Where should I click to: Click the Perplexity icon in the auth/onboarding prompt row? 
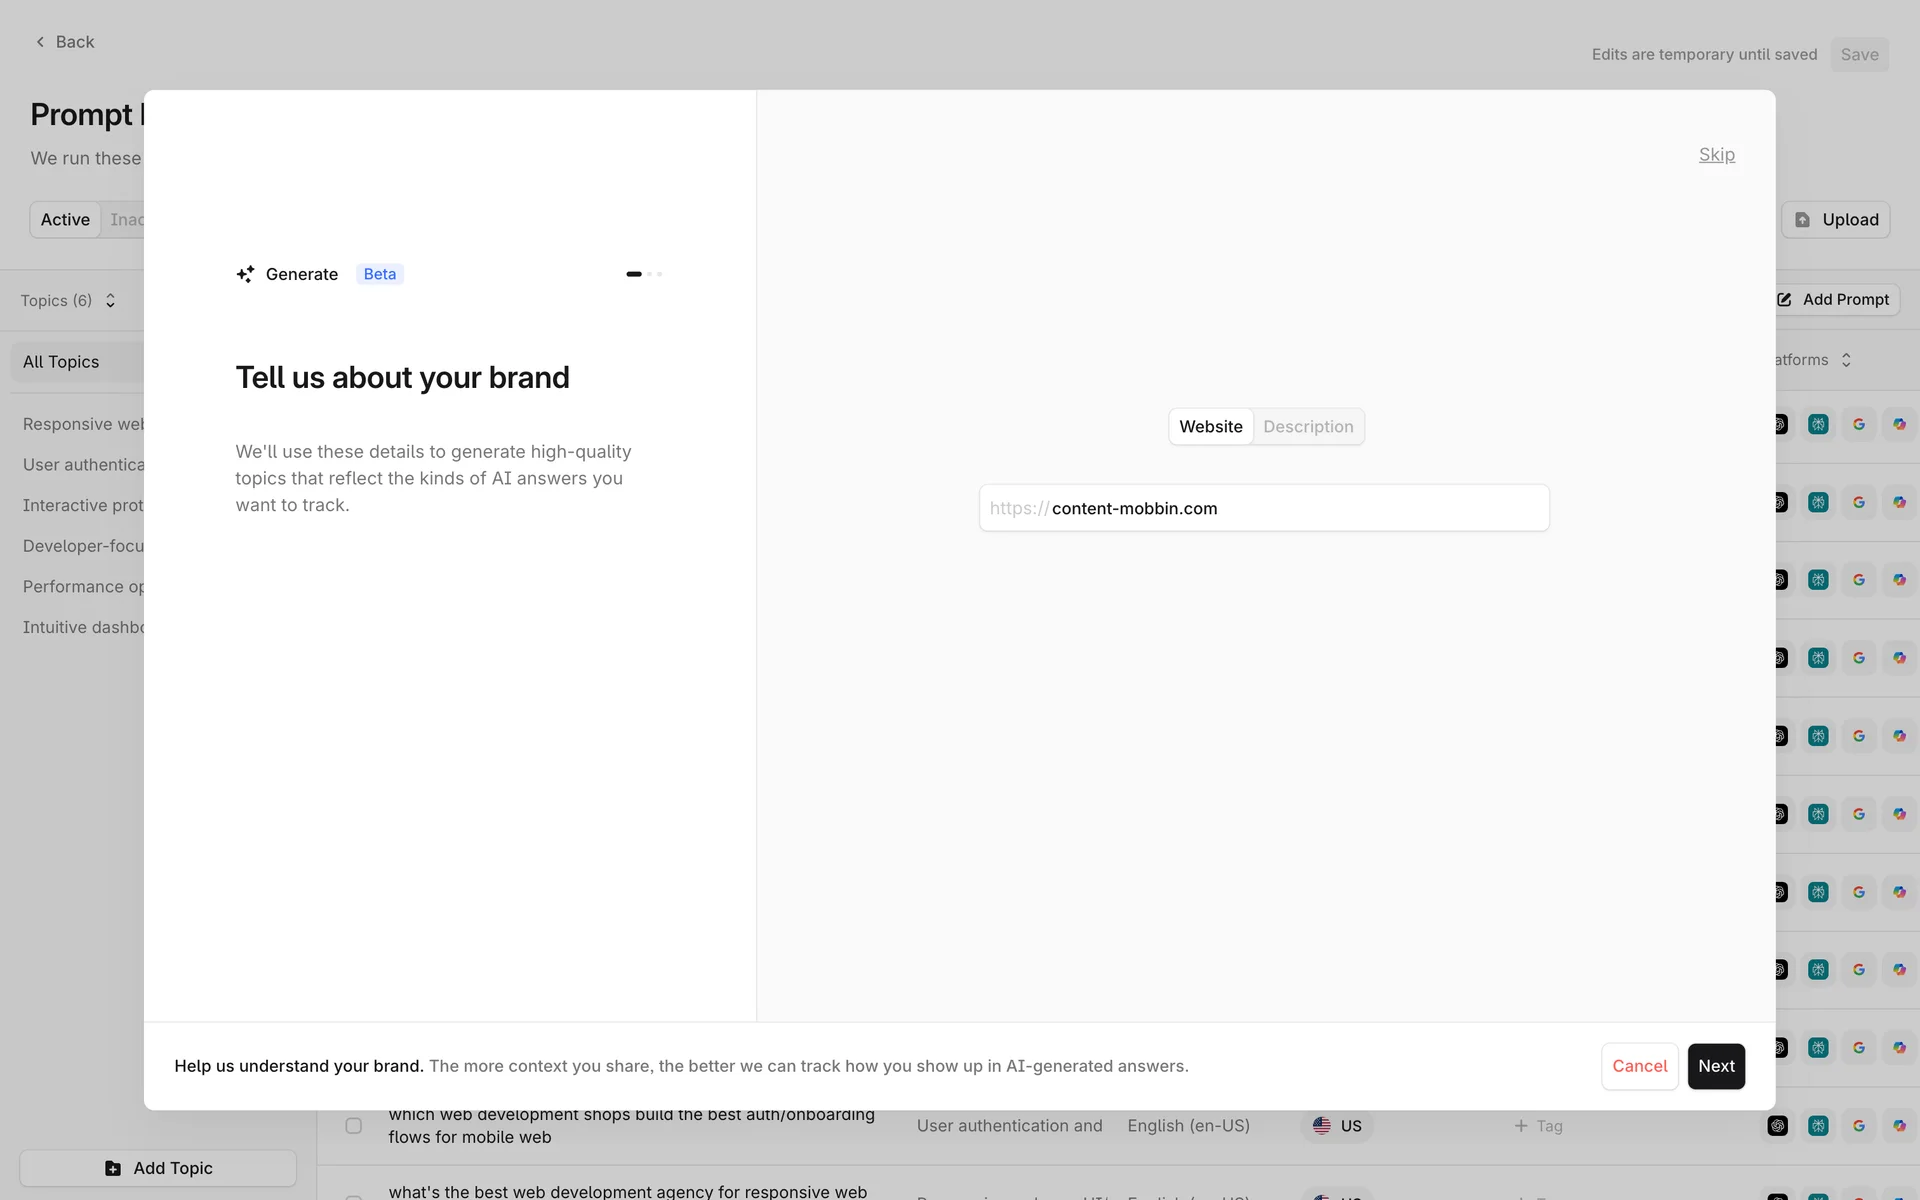coord(1818,1126)
